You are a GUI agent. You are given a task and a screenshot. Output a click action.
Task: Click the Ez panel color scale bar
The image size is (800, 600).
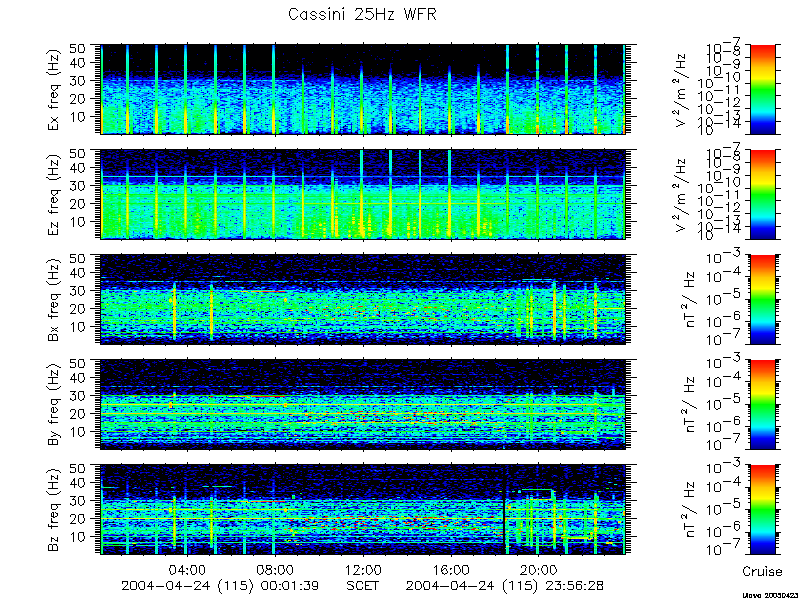pyautogui.click(x=762, y=194)
